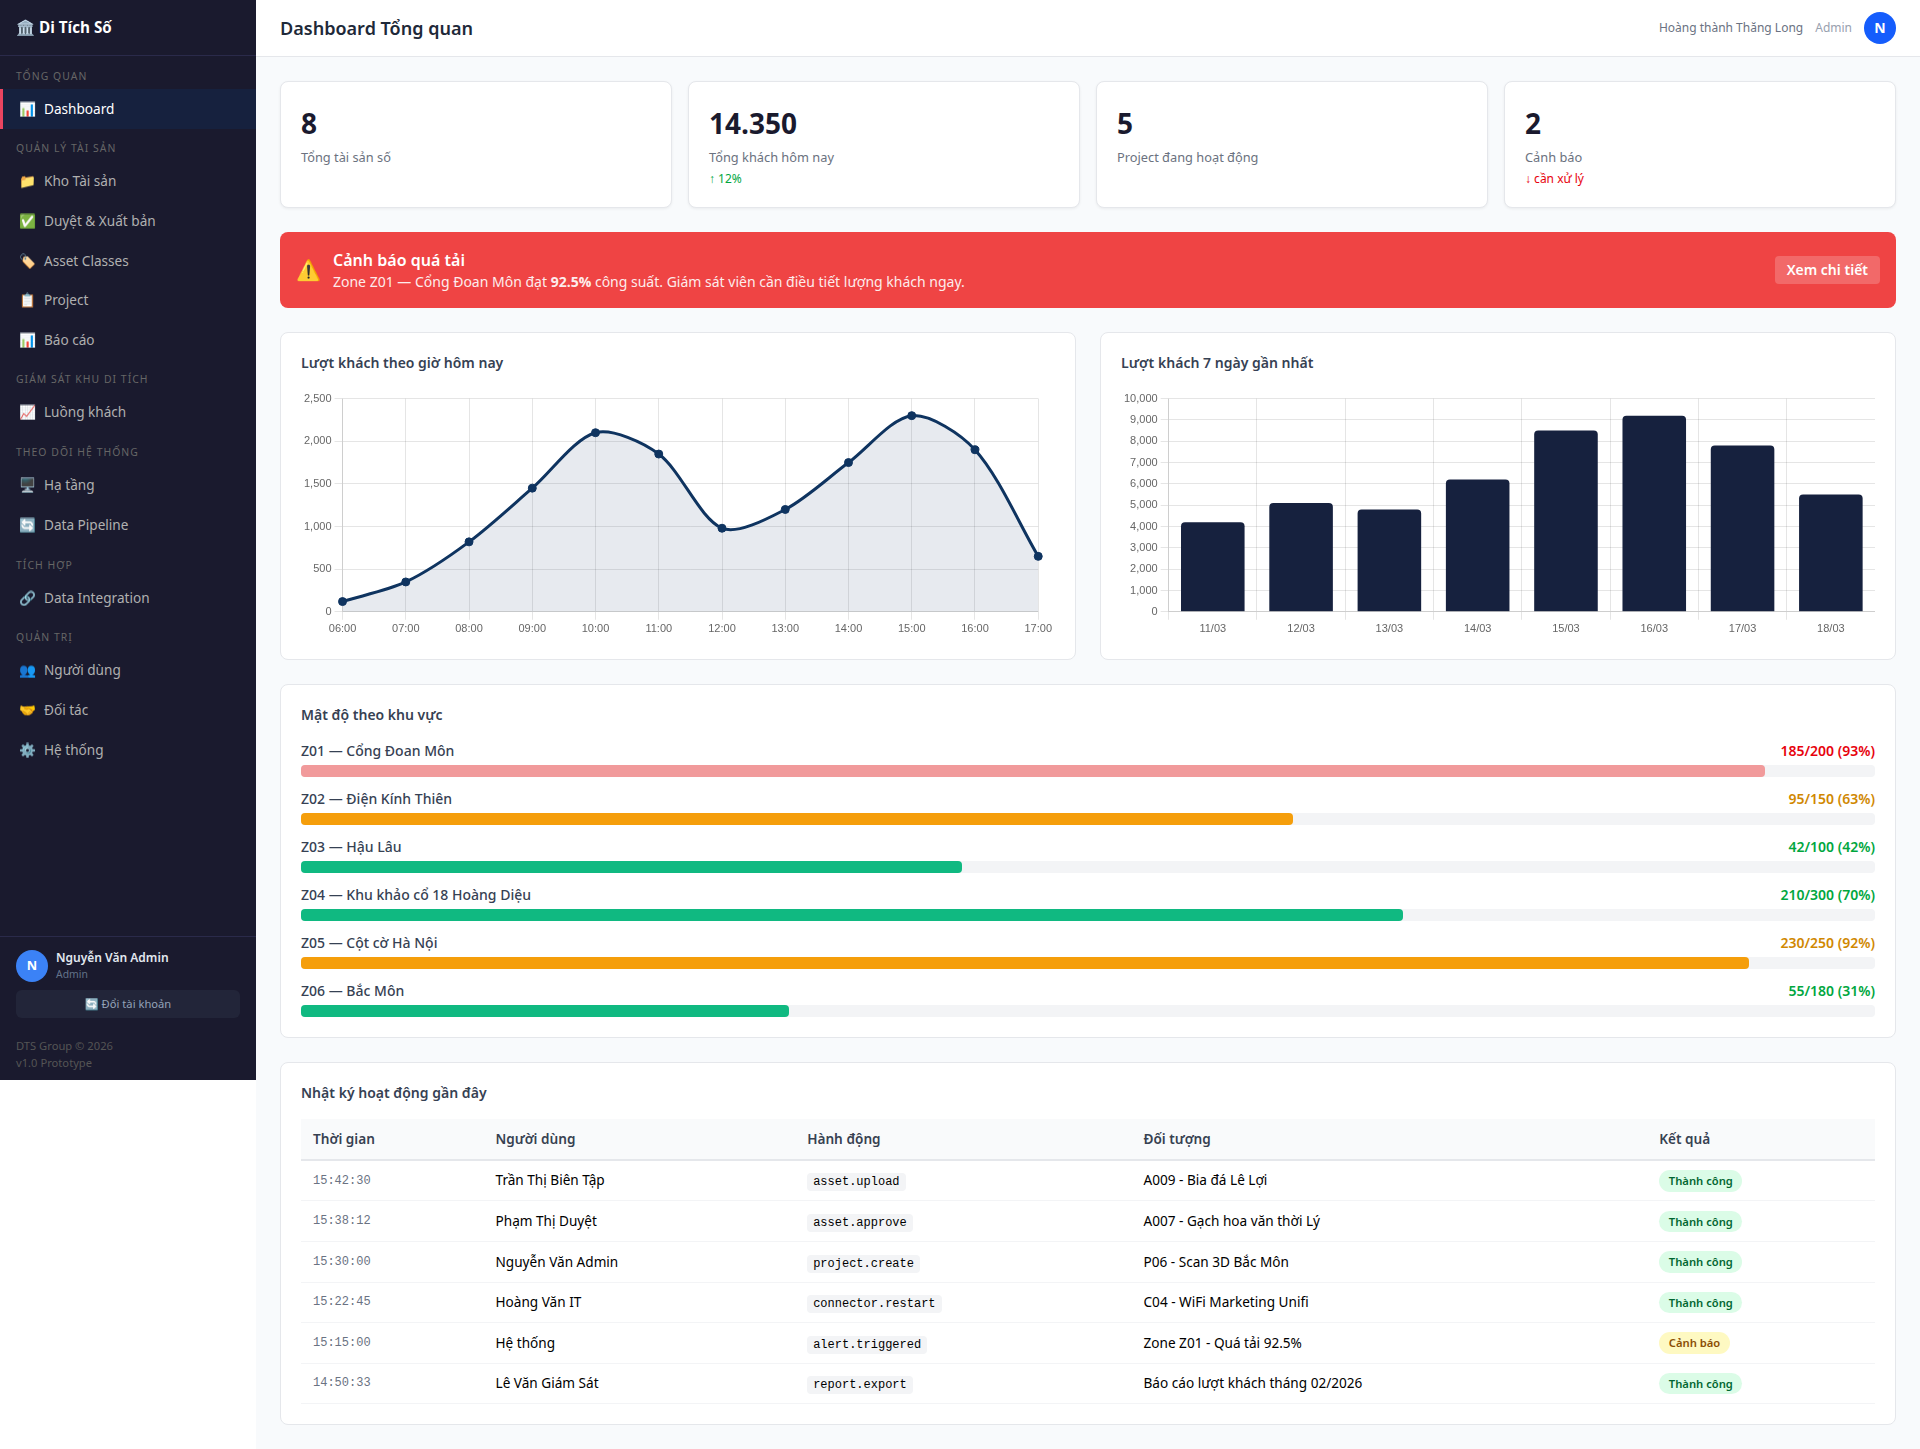Click the Đổi tài khoản button
This screenshot has height=1449, width=1920.
[128, 1004]
